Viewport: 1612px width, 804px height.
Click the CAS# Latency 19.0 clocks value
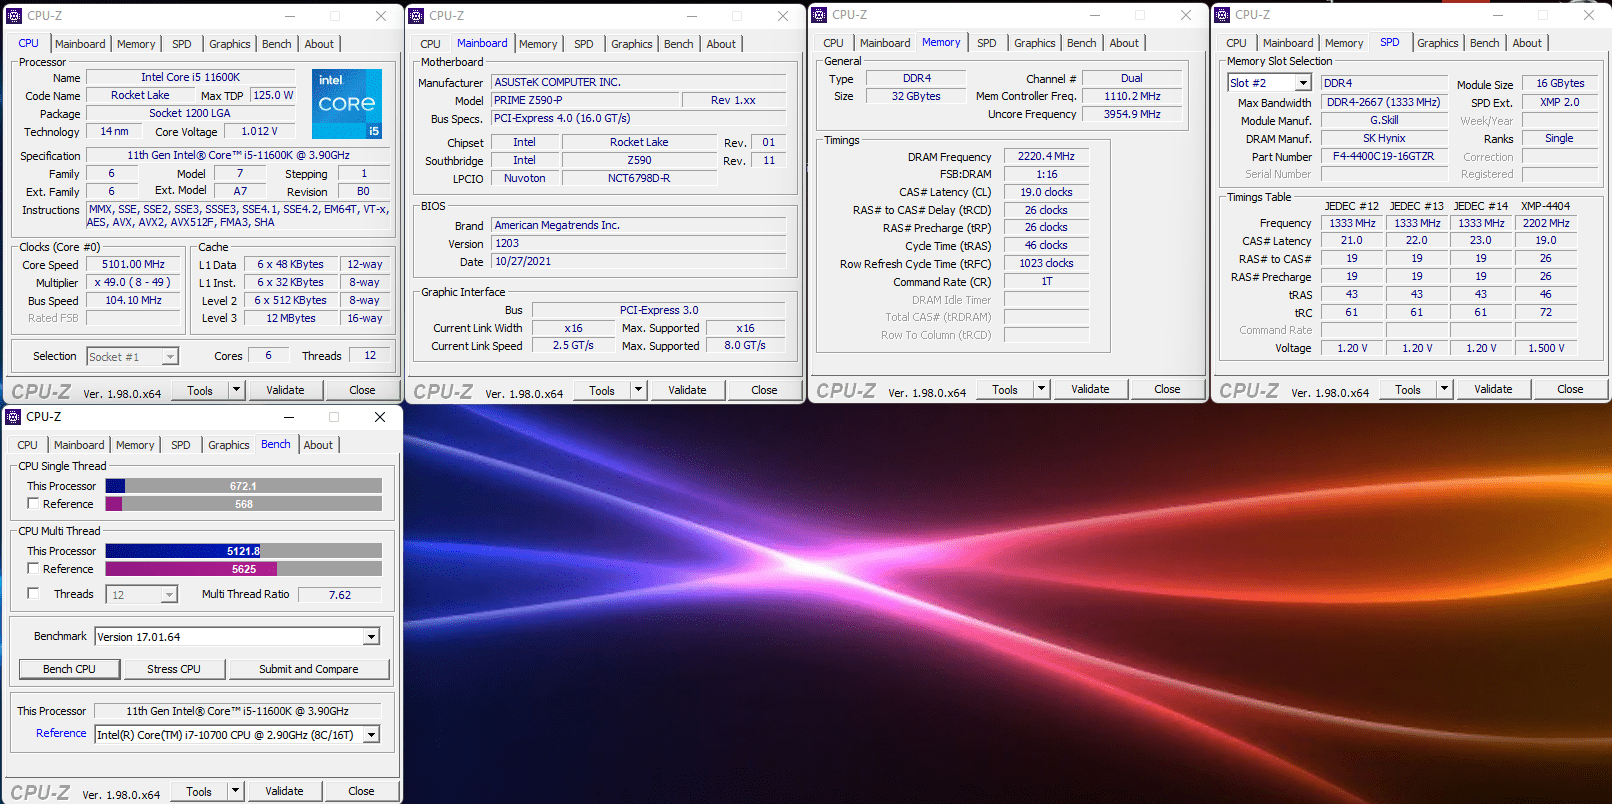point(1046,192)
